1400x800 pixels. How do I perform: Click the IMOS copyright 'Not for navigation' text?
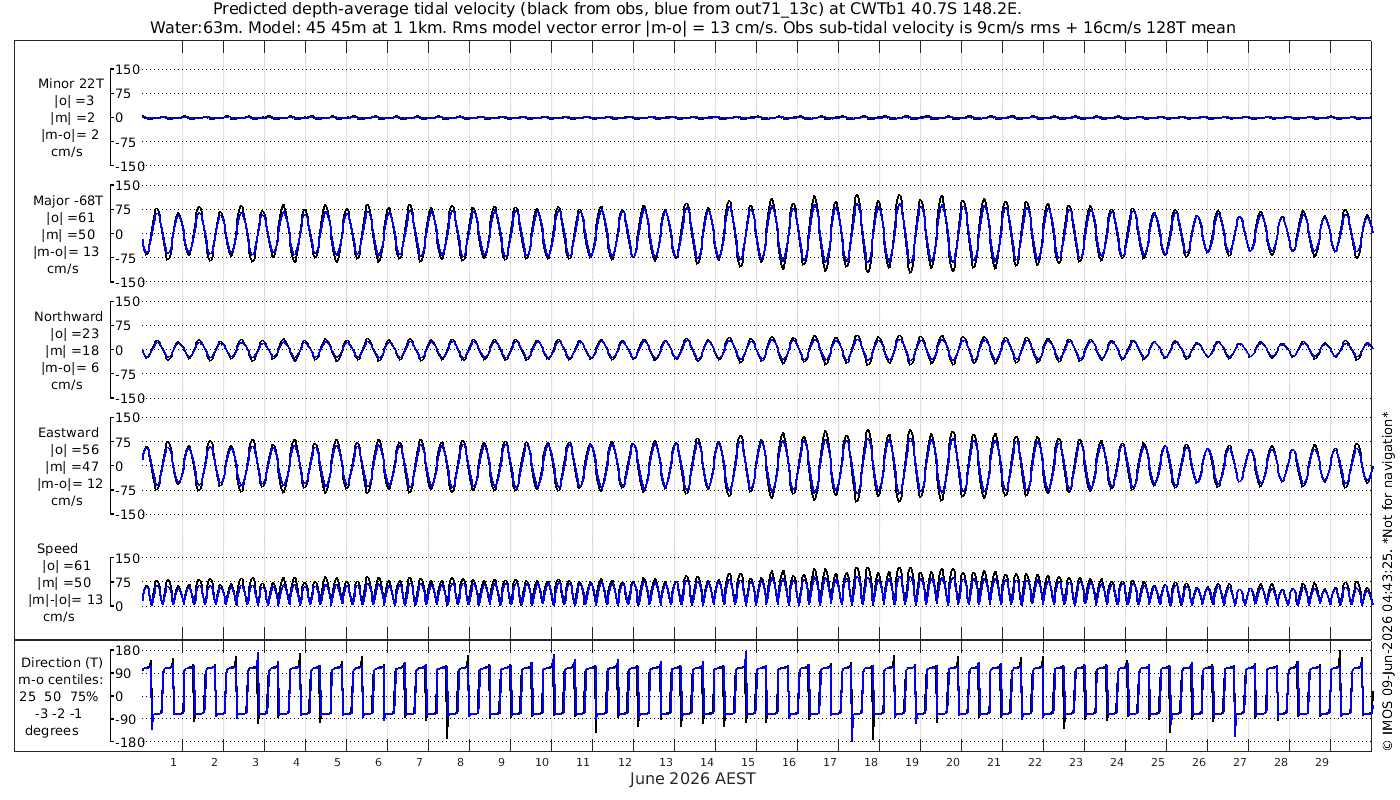[1388, 580]
